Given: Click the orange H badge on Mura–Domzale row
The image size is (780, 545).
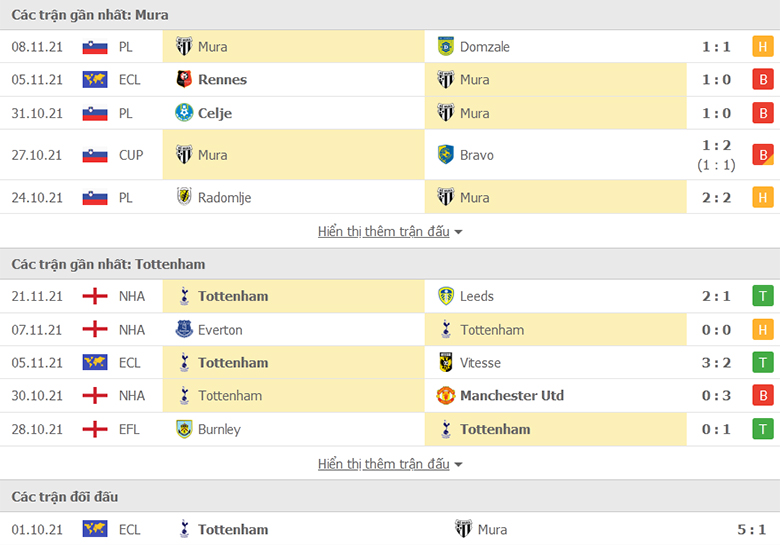Looking at the screenshot, I should [763, 47].
